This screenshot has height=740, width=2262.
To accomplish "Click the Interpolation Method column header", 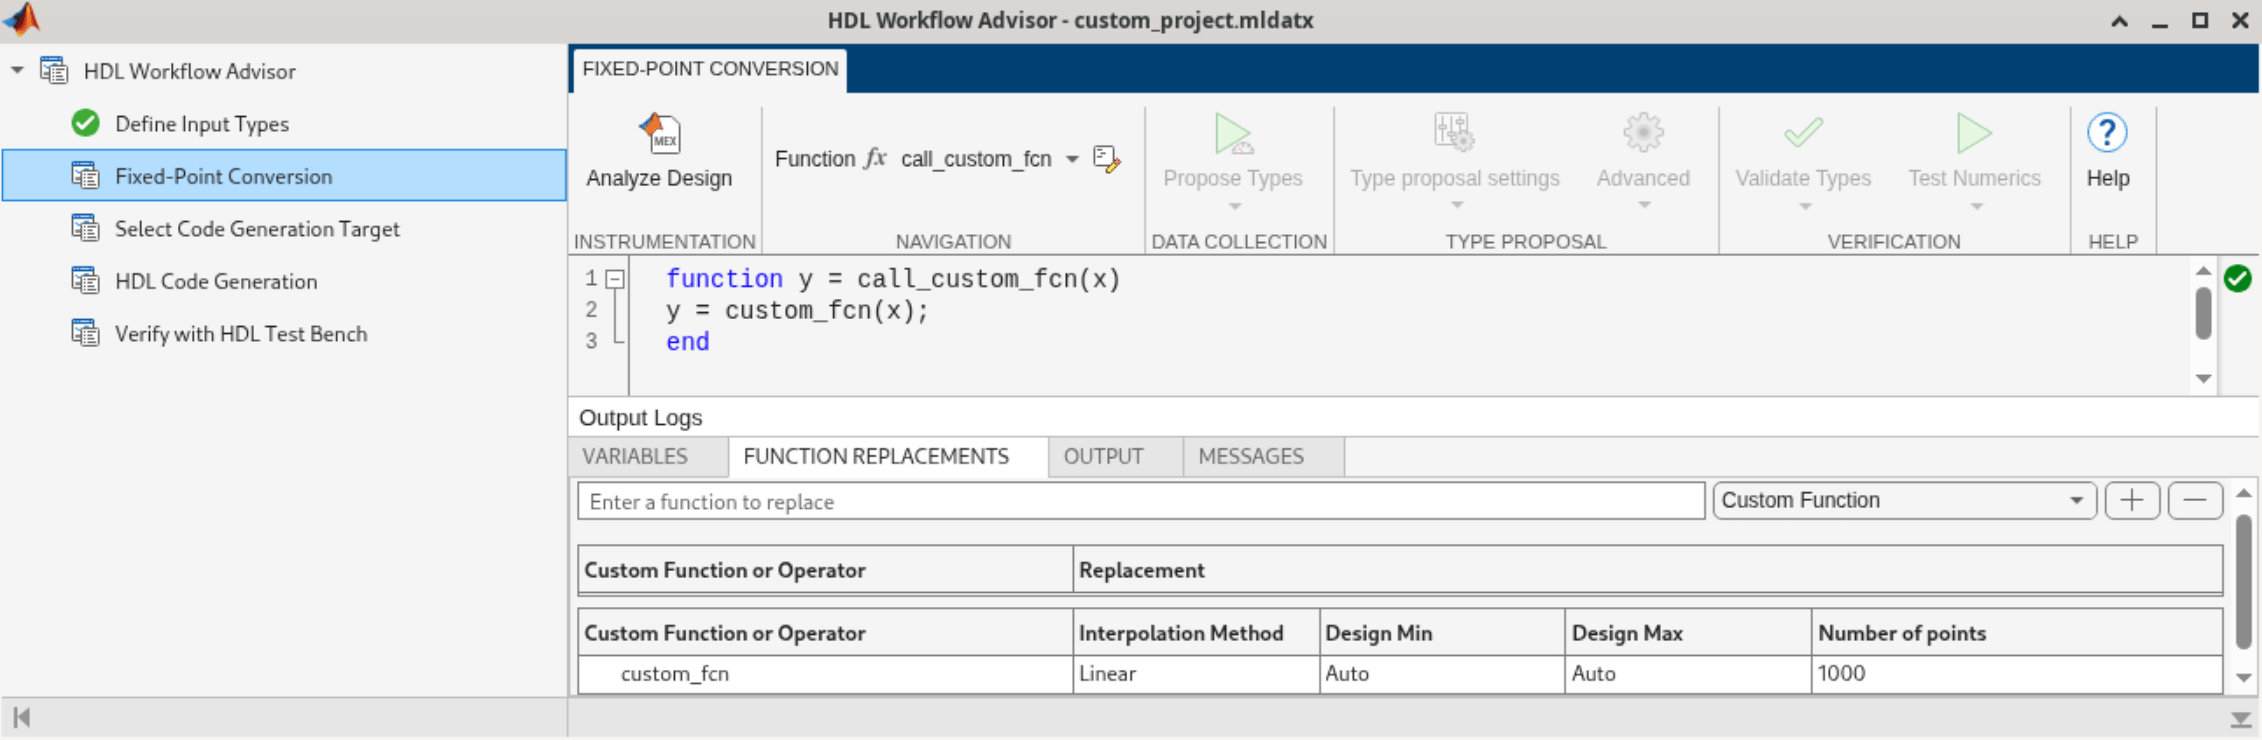I will (x=1196, y=633).
